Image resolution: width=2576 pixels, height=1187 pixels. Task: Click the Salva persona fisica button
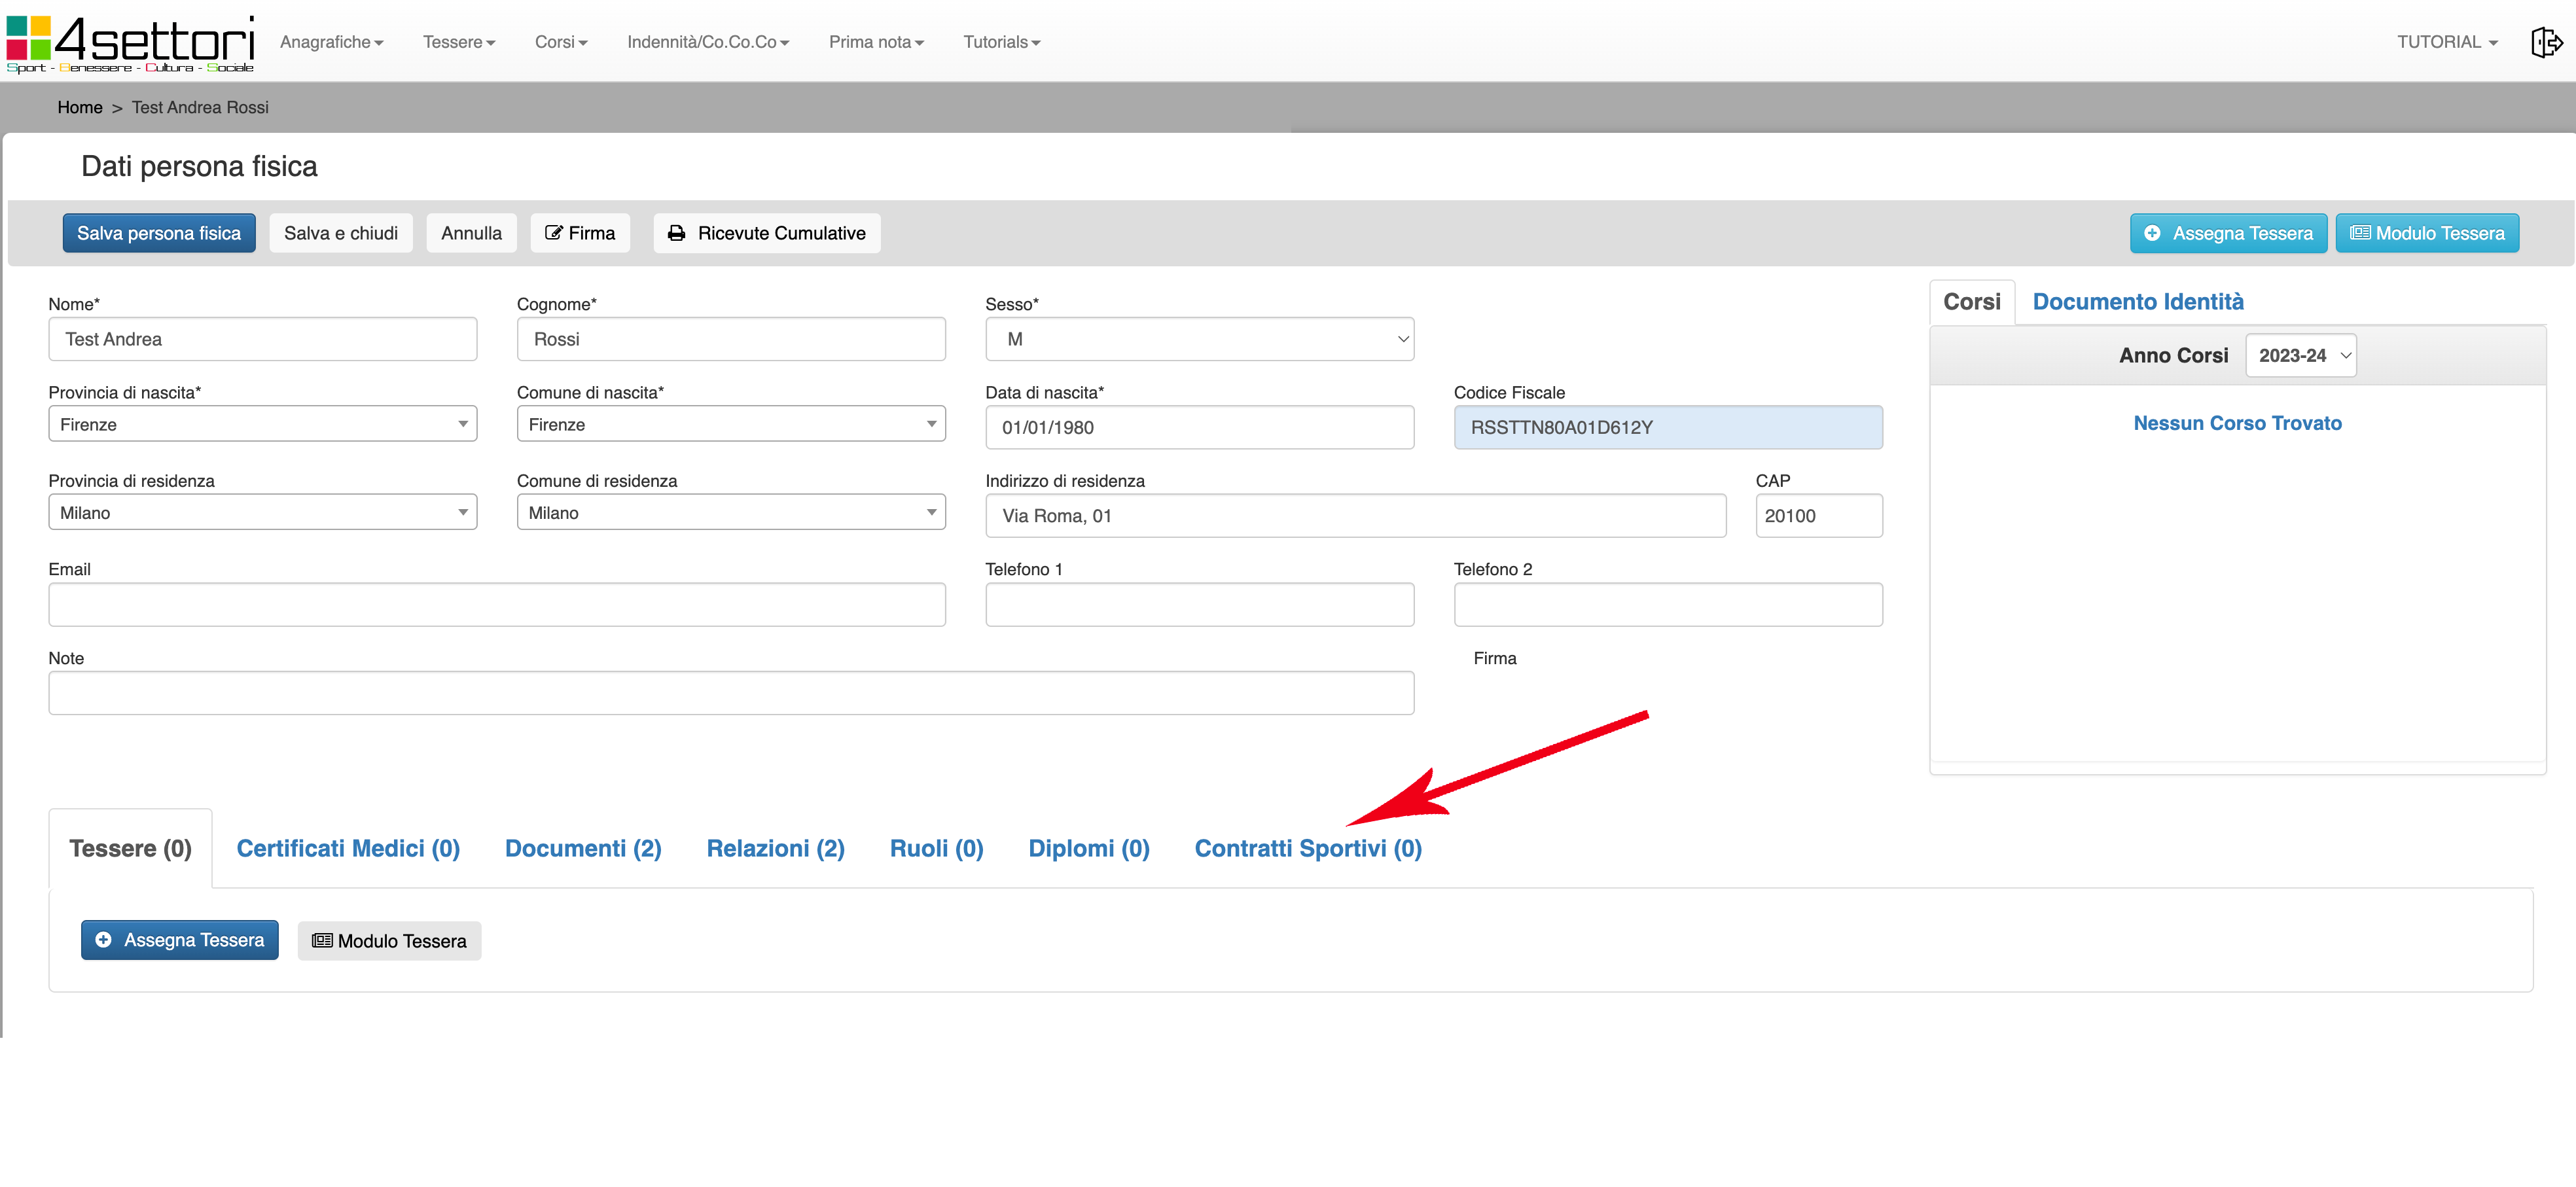[159, 233]
